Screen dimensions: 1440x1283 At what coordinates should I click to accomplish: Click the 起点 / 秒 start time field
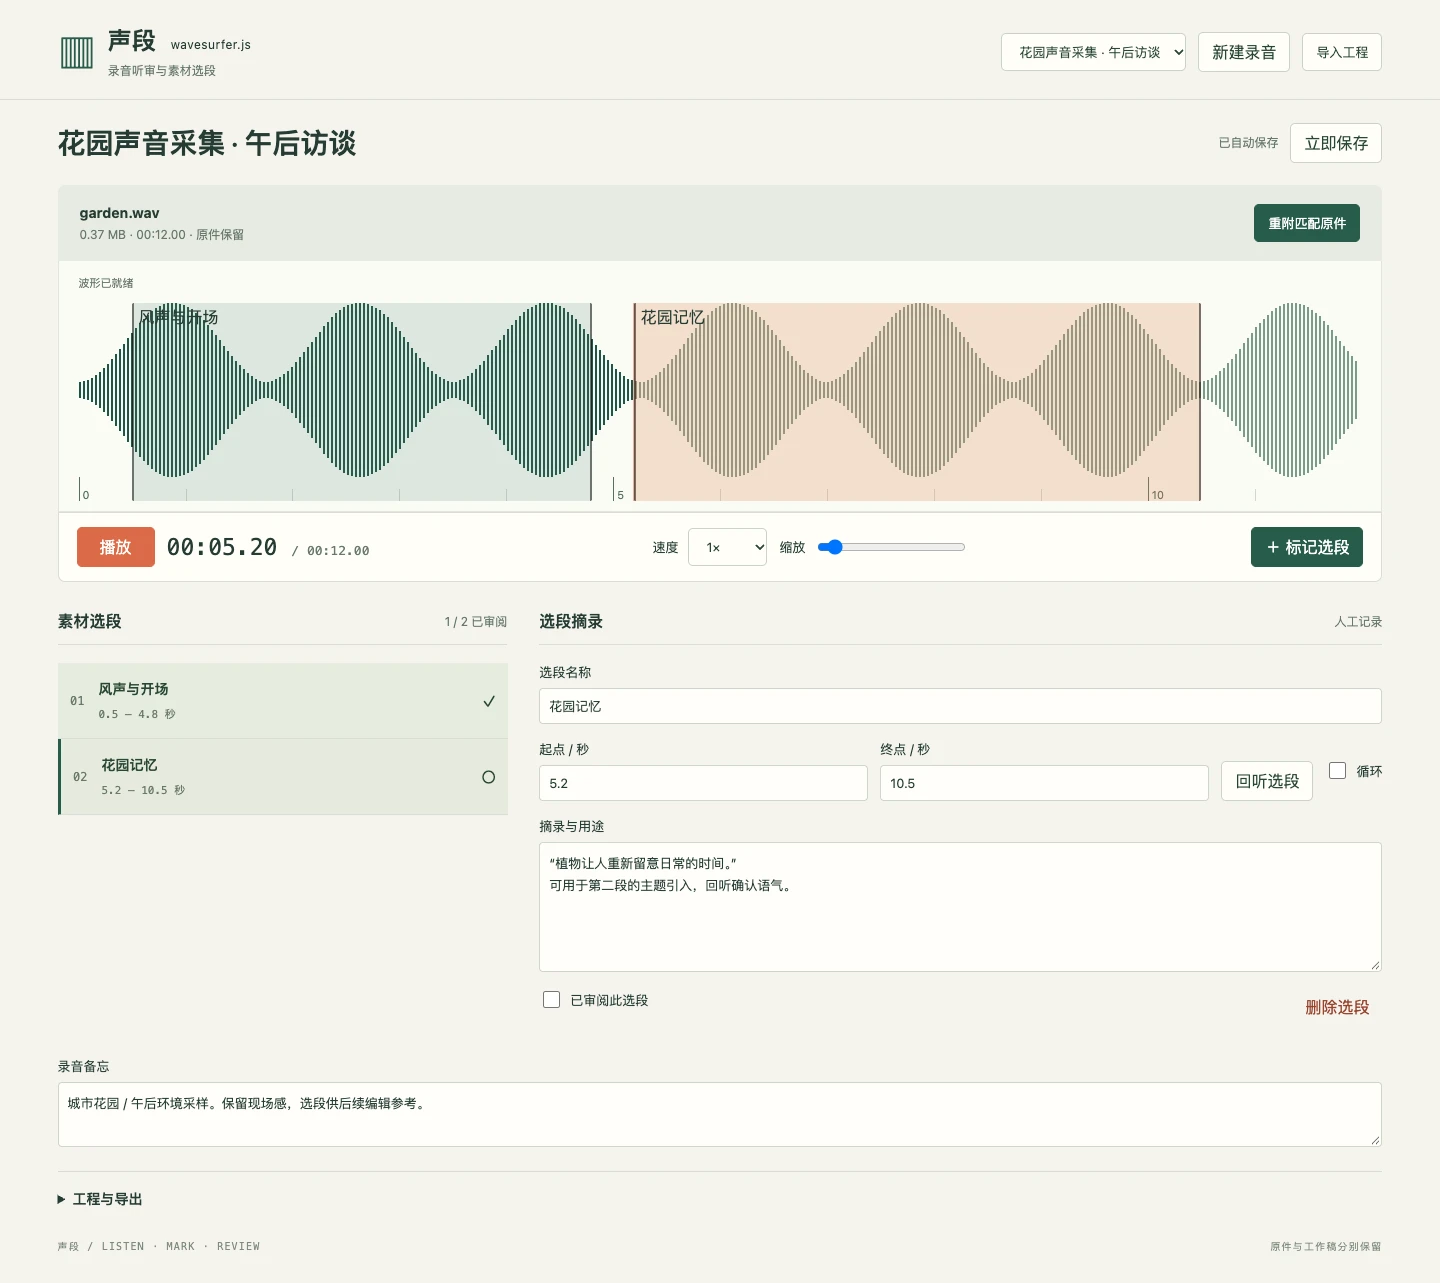coord(703,783)
